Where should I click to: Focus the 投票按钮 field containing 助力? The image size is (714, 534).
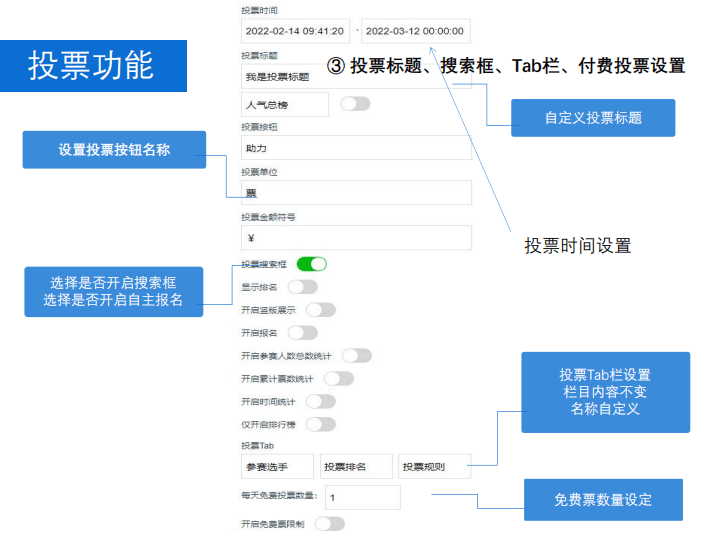pyautogui.click(x=355, y=148)
